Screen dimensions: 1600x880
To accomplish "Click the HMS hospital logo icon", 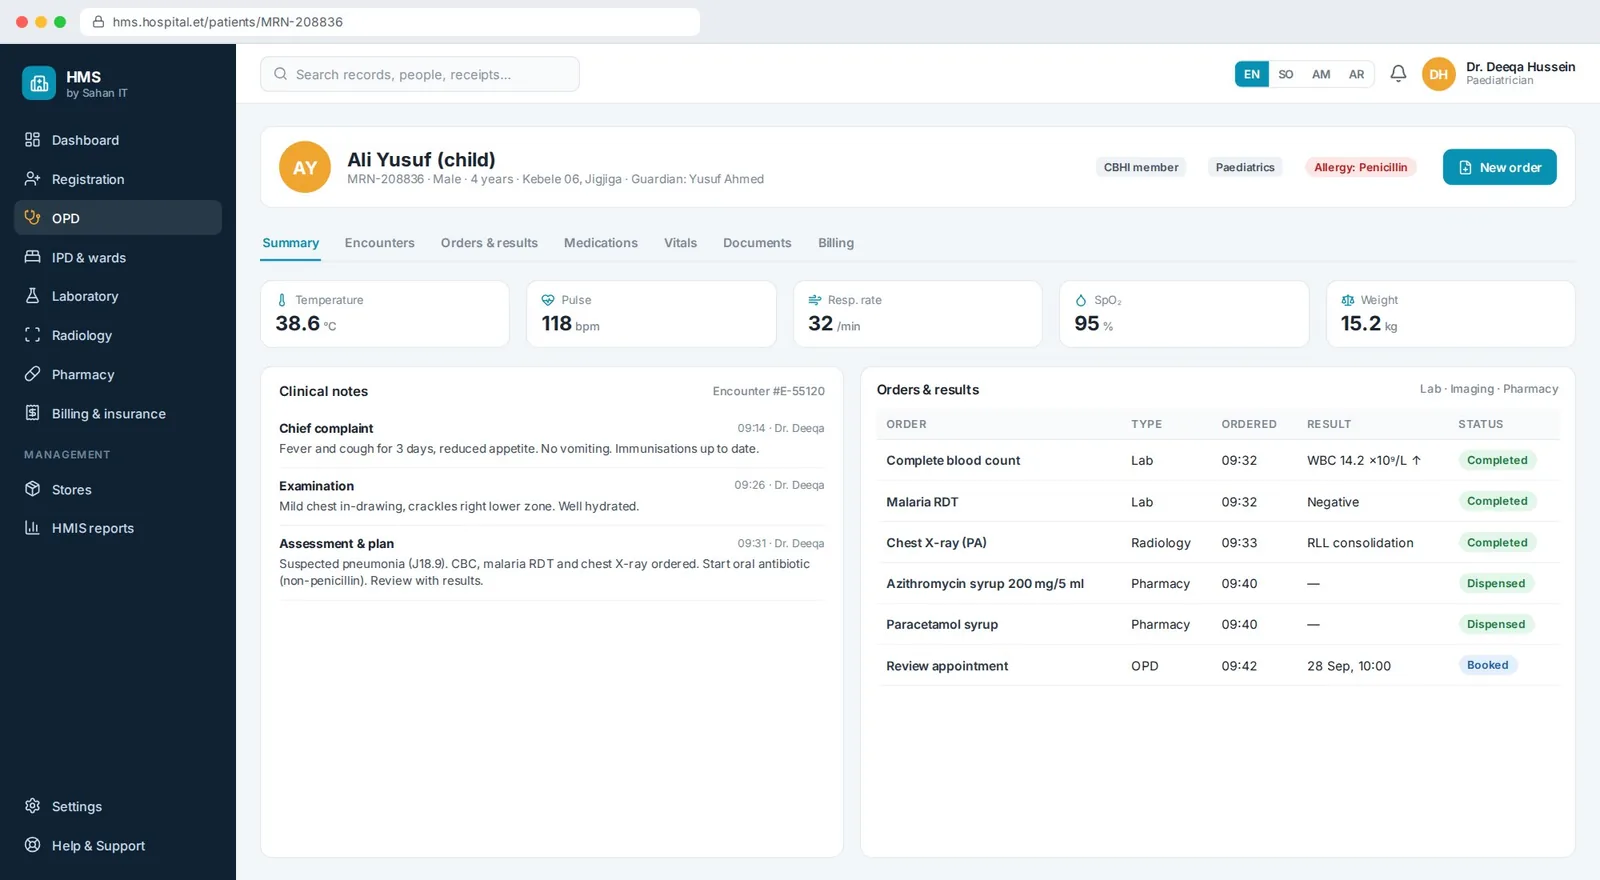I will [x=39, y=84].
